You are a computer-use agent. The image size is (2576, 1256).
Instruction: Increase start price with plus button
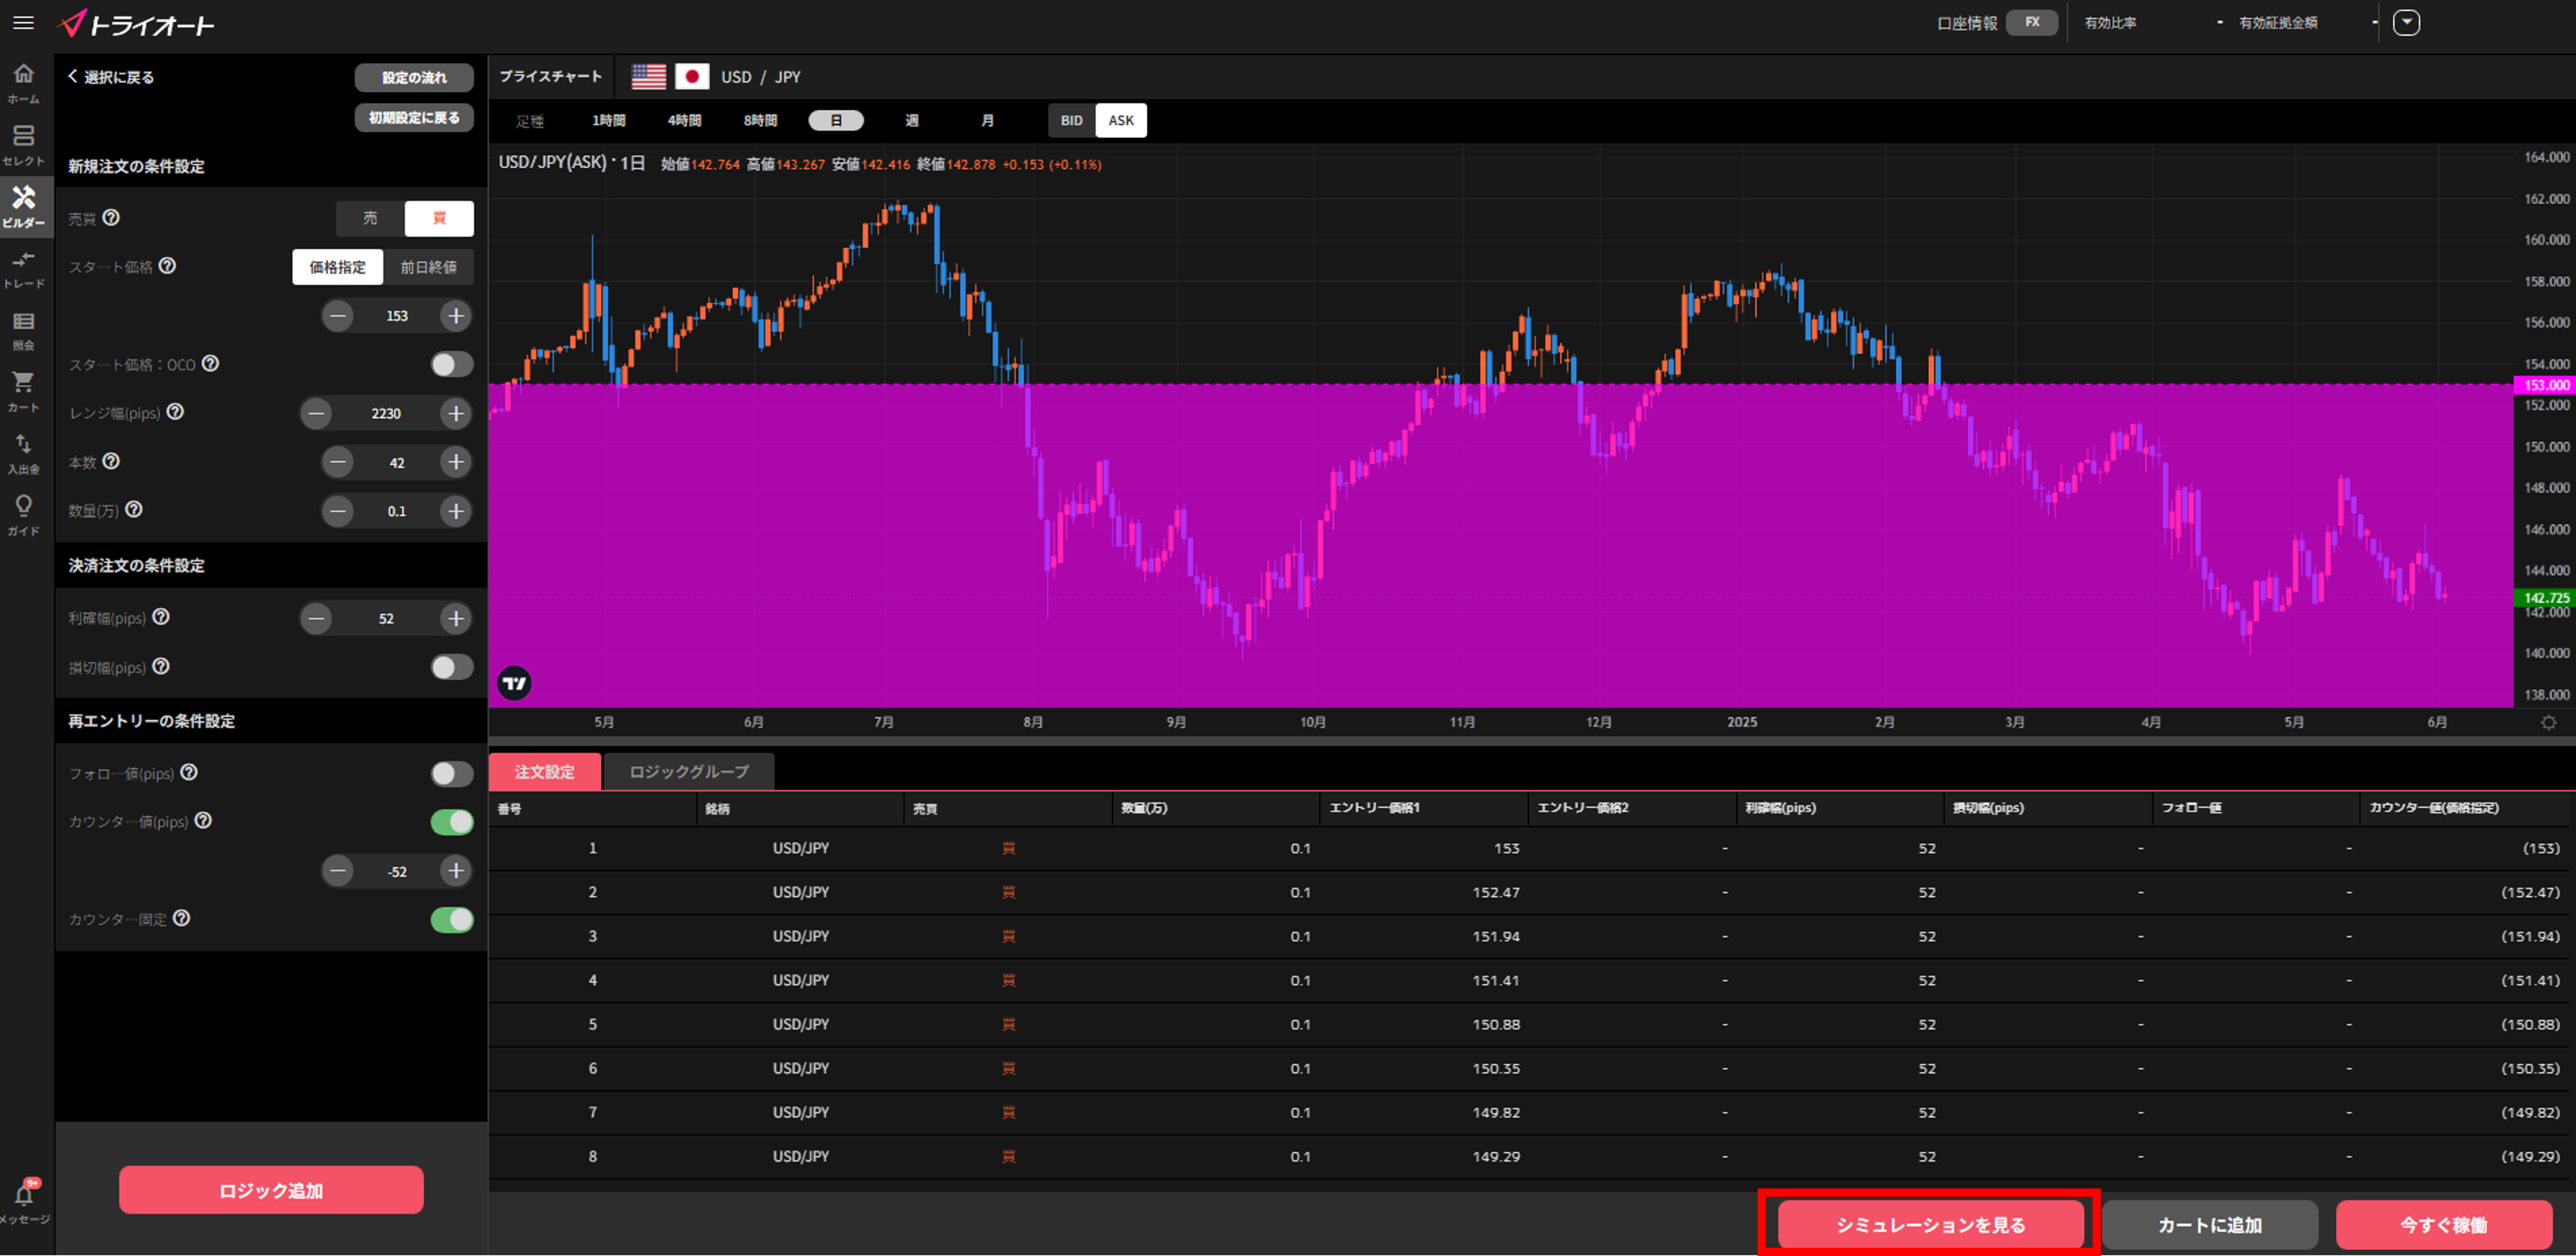click(456, 316)
